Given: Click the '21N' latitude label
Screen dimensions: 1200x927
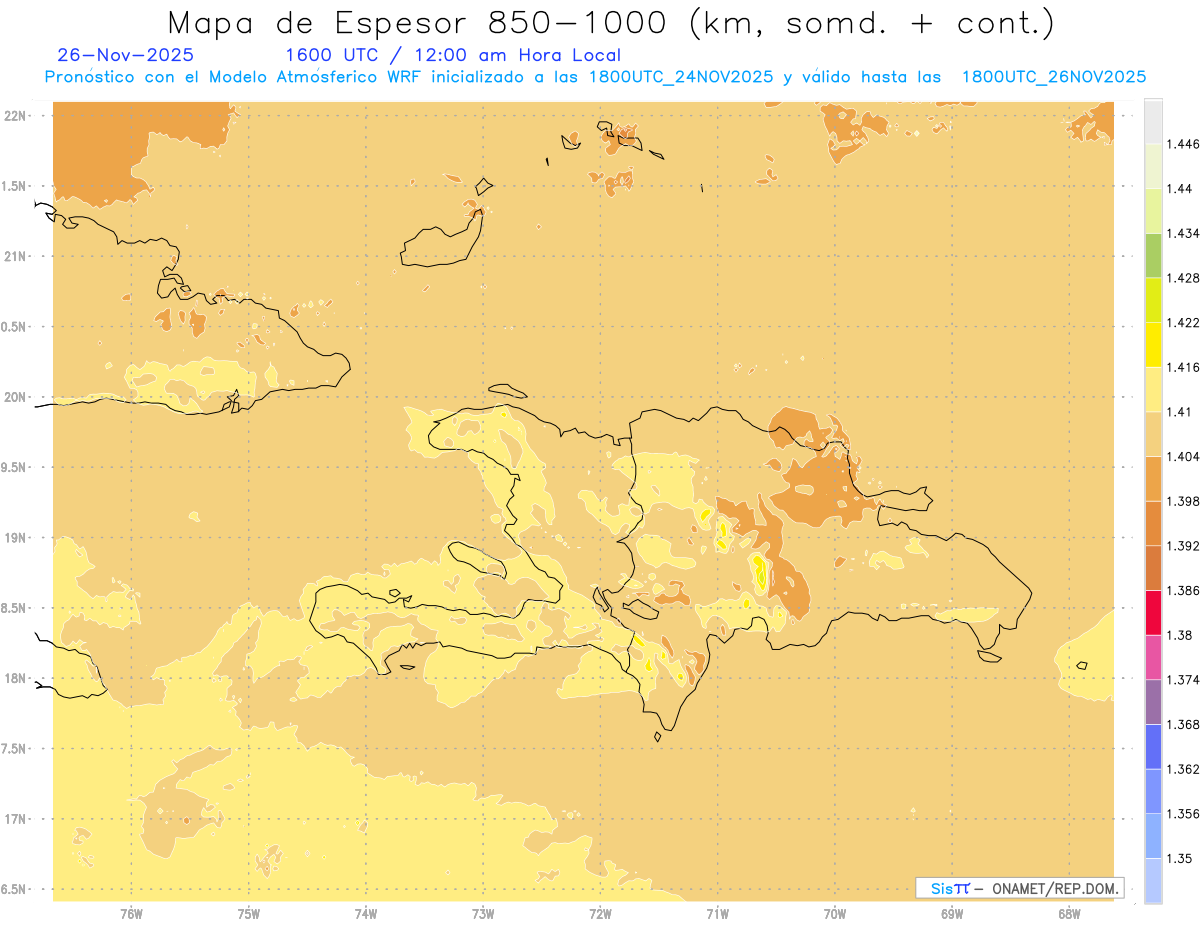Looking at the screenshot, I should point(15,256).
